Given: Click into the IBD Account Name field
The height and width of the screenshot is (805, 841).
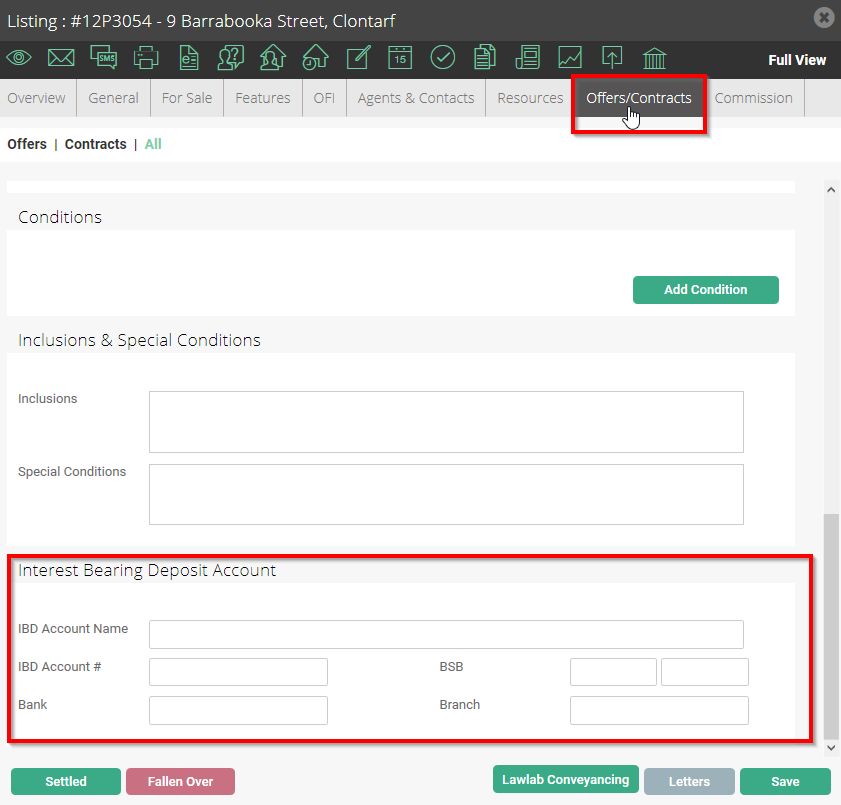Looking at the screenshot, I should click(446, 634).
